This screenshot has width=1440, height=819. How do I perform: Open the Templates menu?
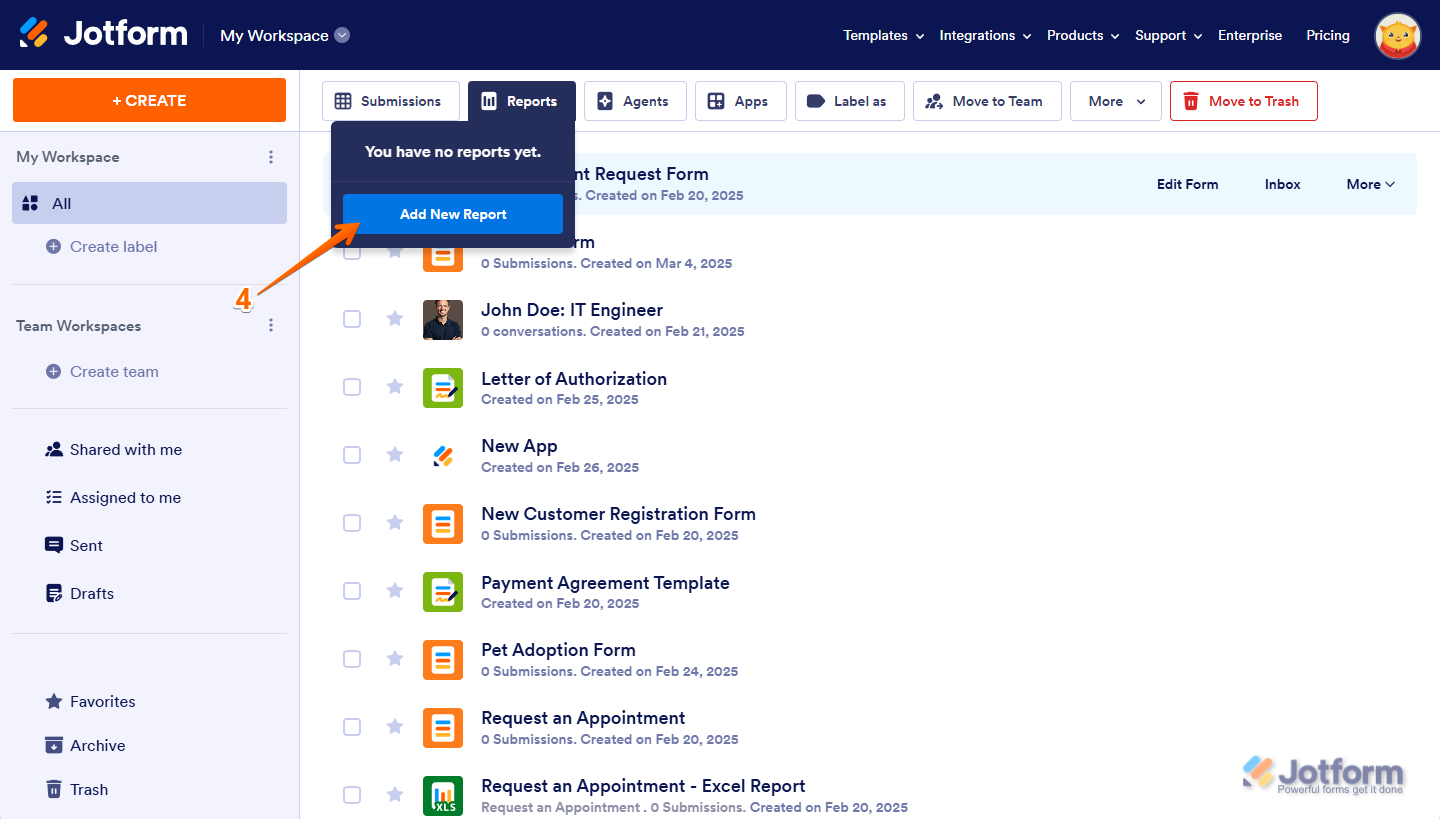pyautogui.click(x=882, y=35)
